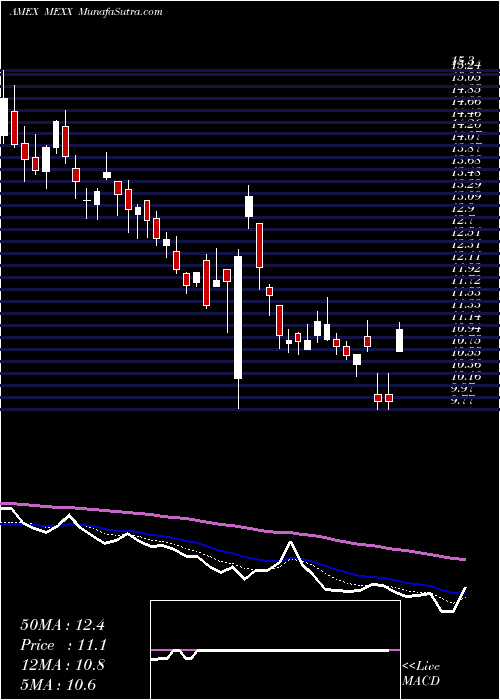This screenshot has width=500, height=700.
Task: Click the '11.92' price axis label
Action: point(466,269)
